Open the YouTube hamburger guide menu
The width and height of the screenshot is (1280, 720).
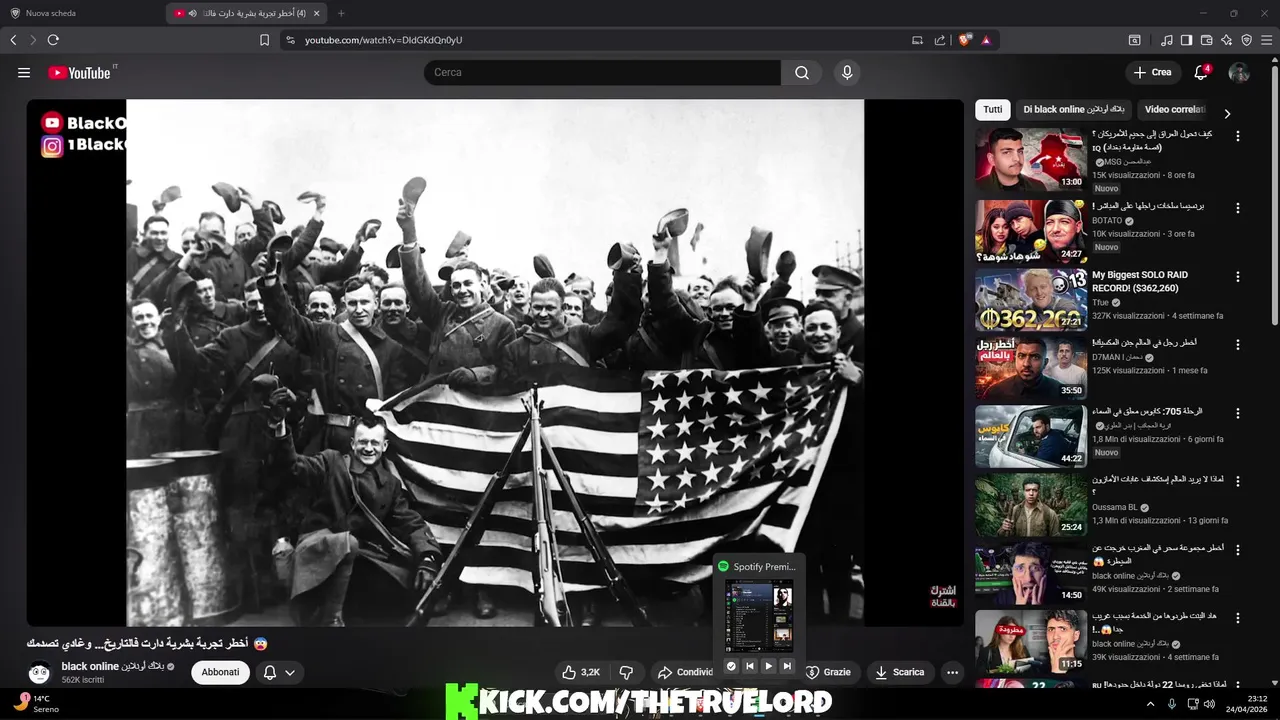24,72
